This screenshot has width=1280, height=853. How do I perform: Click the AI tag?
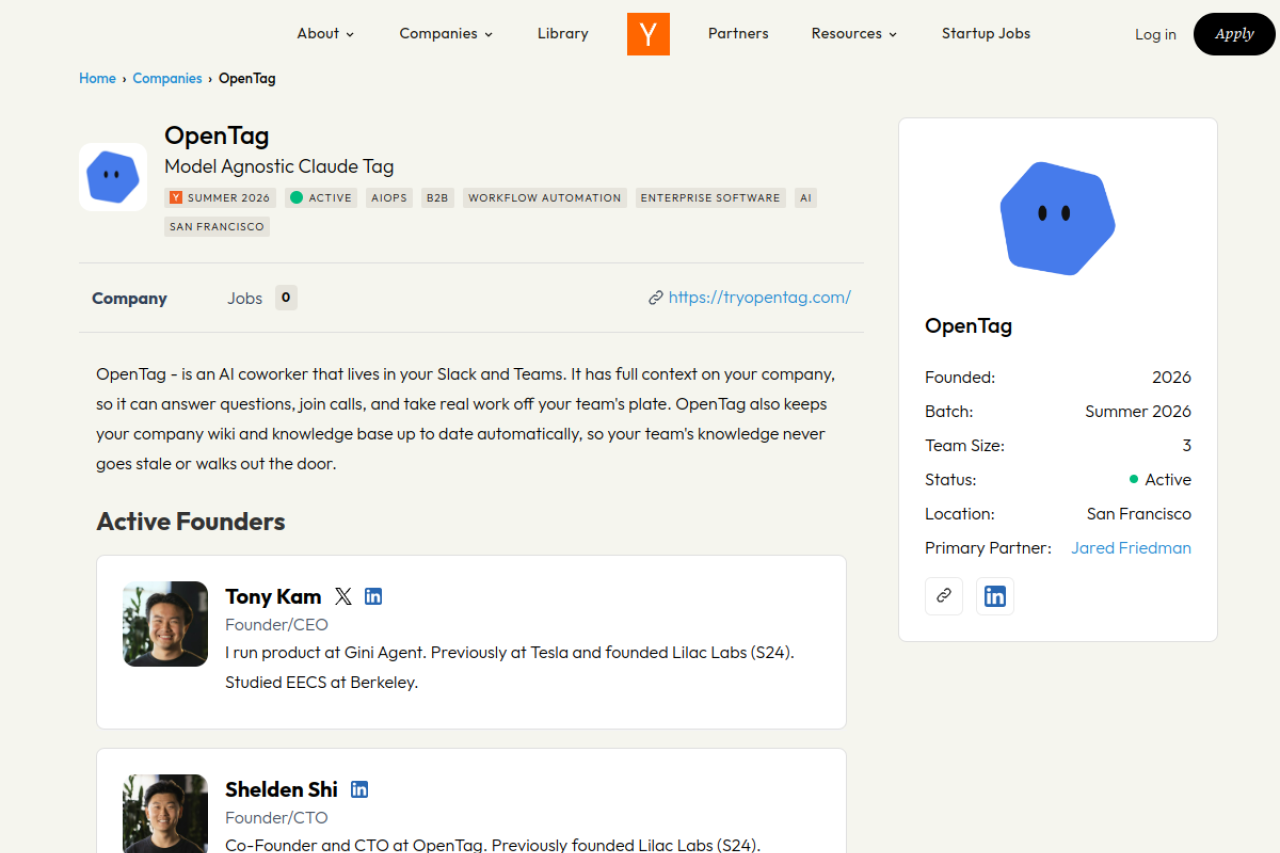coord(805,198)
